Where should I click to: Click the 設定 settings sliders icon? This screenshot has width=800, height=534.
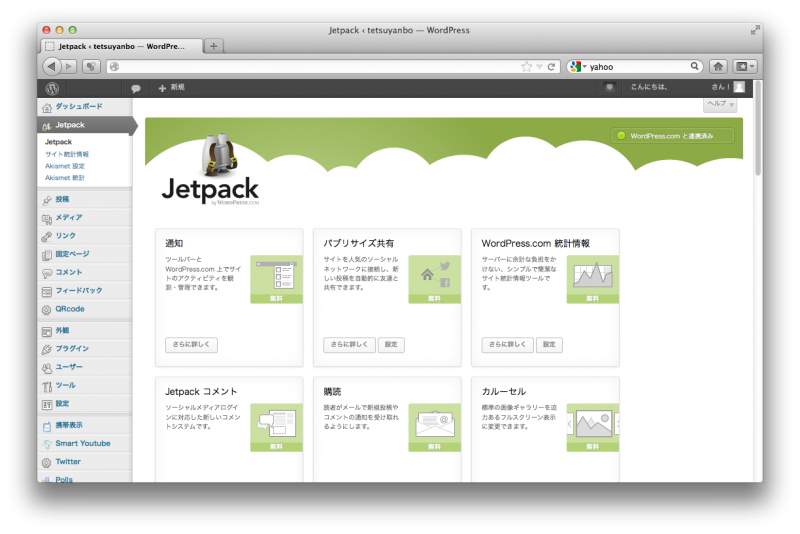pos(47,405)
